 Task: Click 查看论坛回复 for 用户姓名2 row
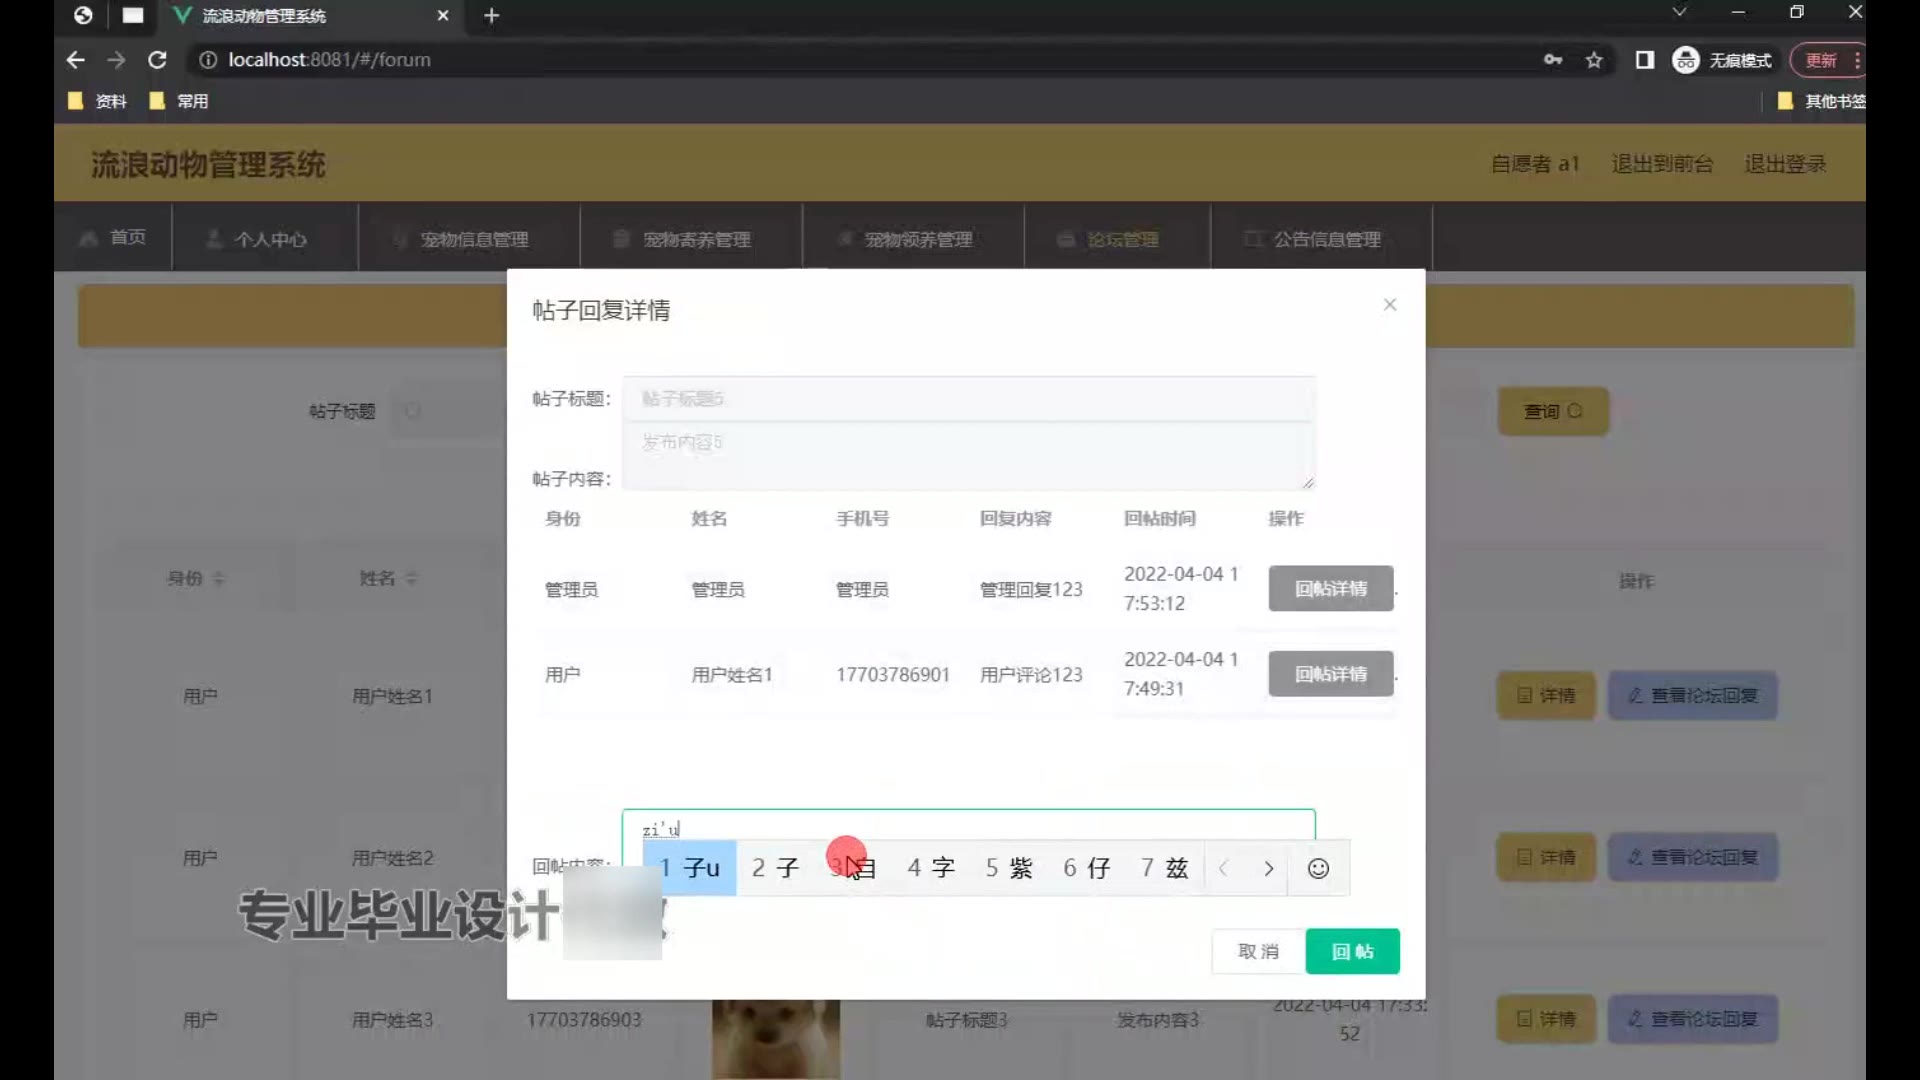coord(1692,857)
